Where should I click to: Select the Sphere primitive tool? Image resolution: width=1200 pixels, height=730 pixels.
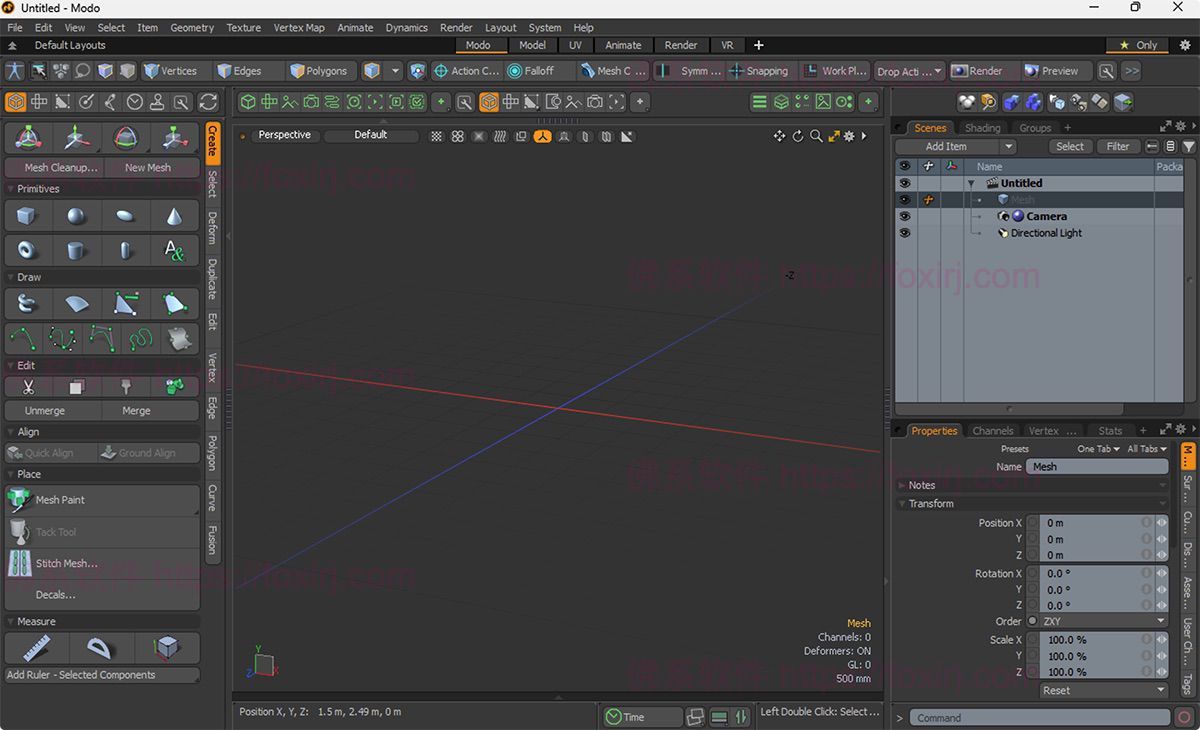(x=77, y=215)
